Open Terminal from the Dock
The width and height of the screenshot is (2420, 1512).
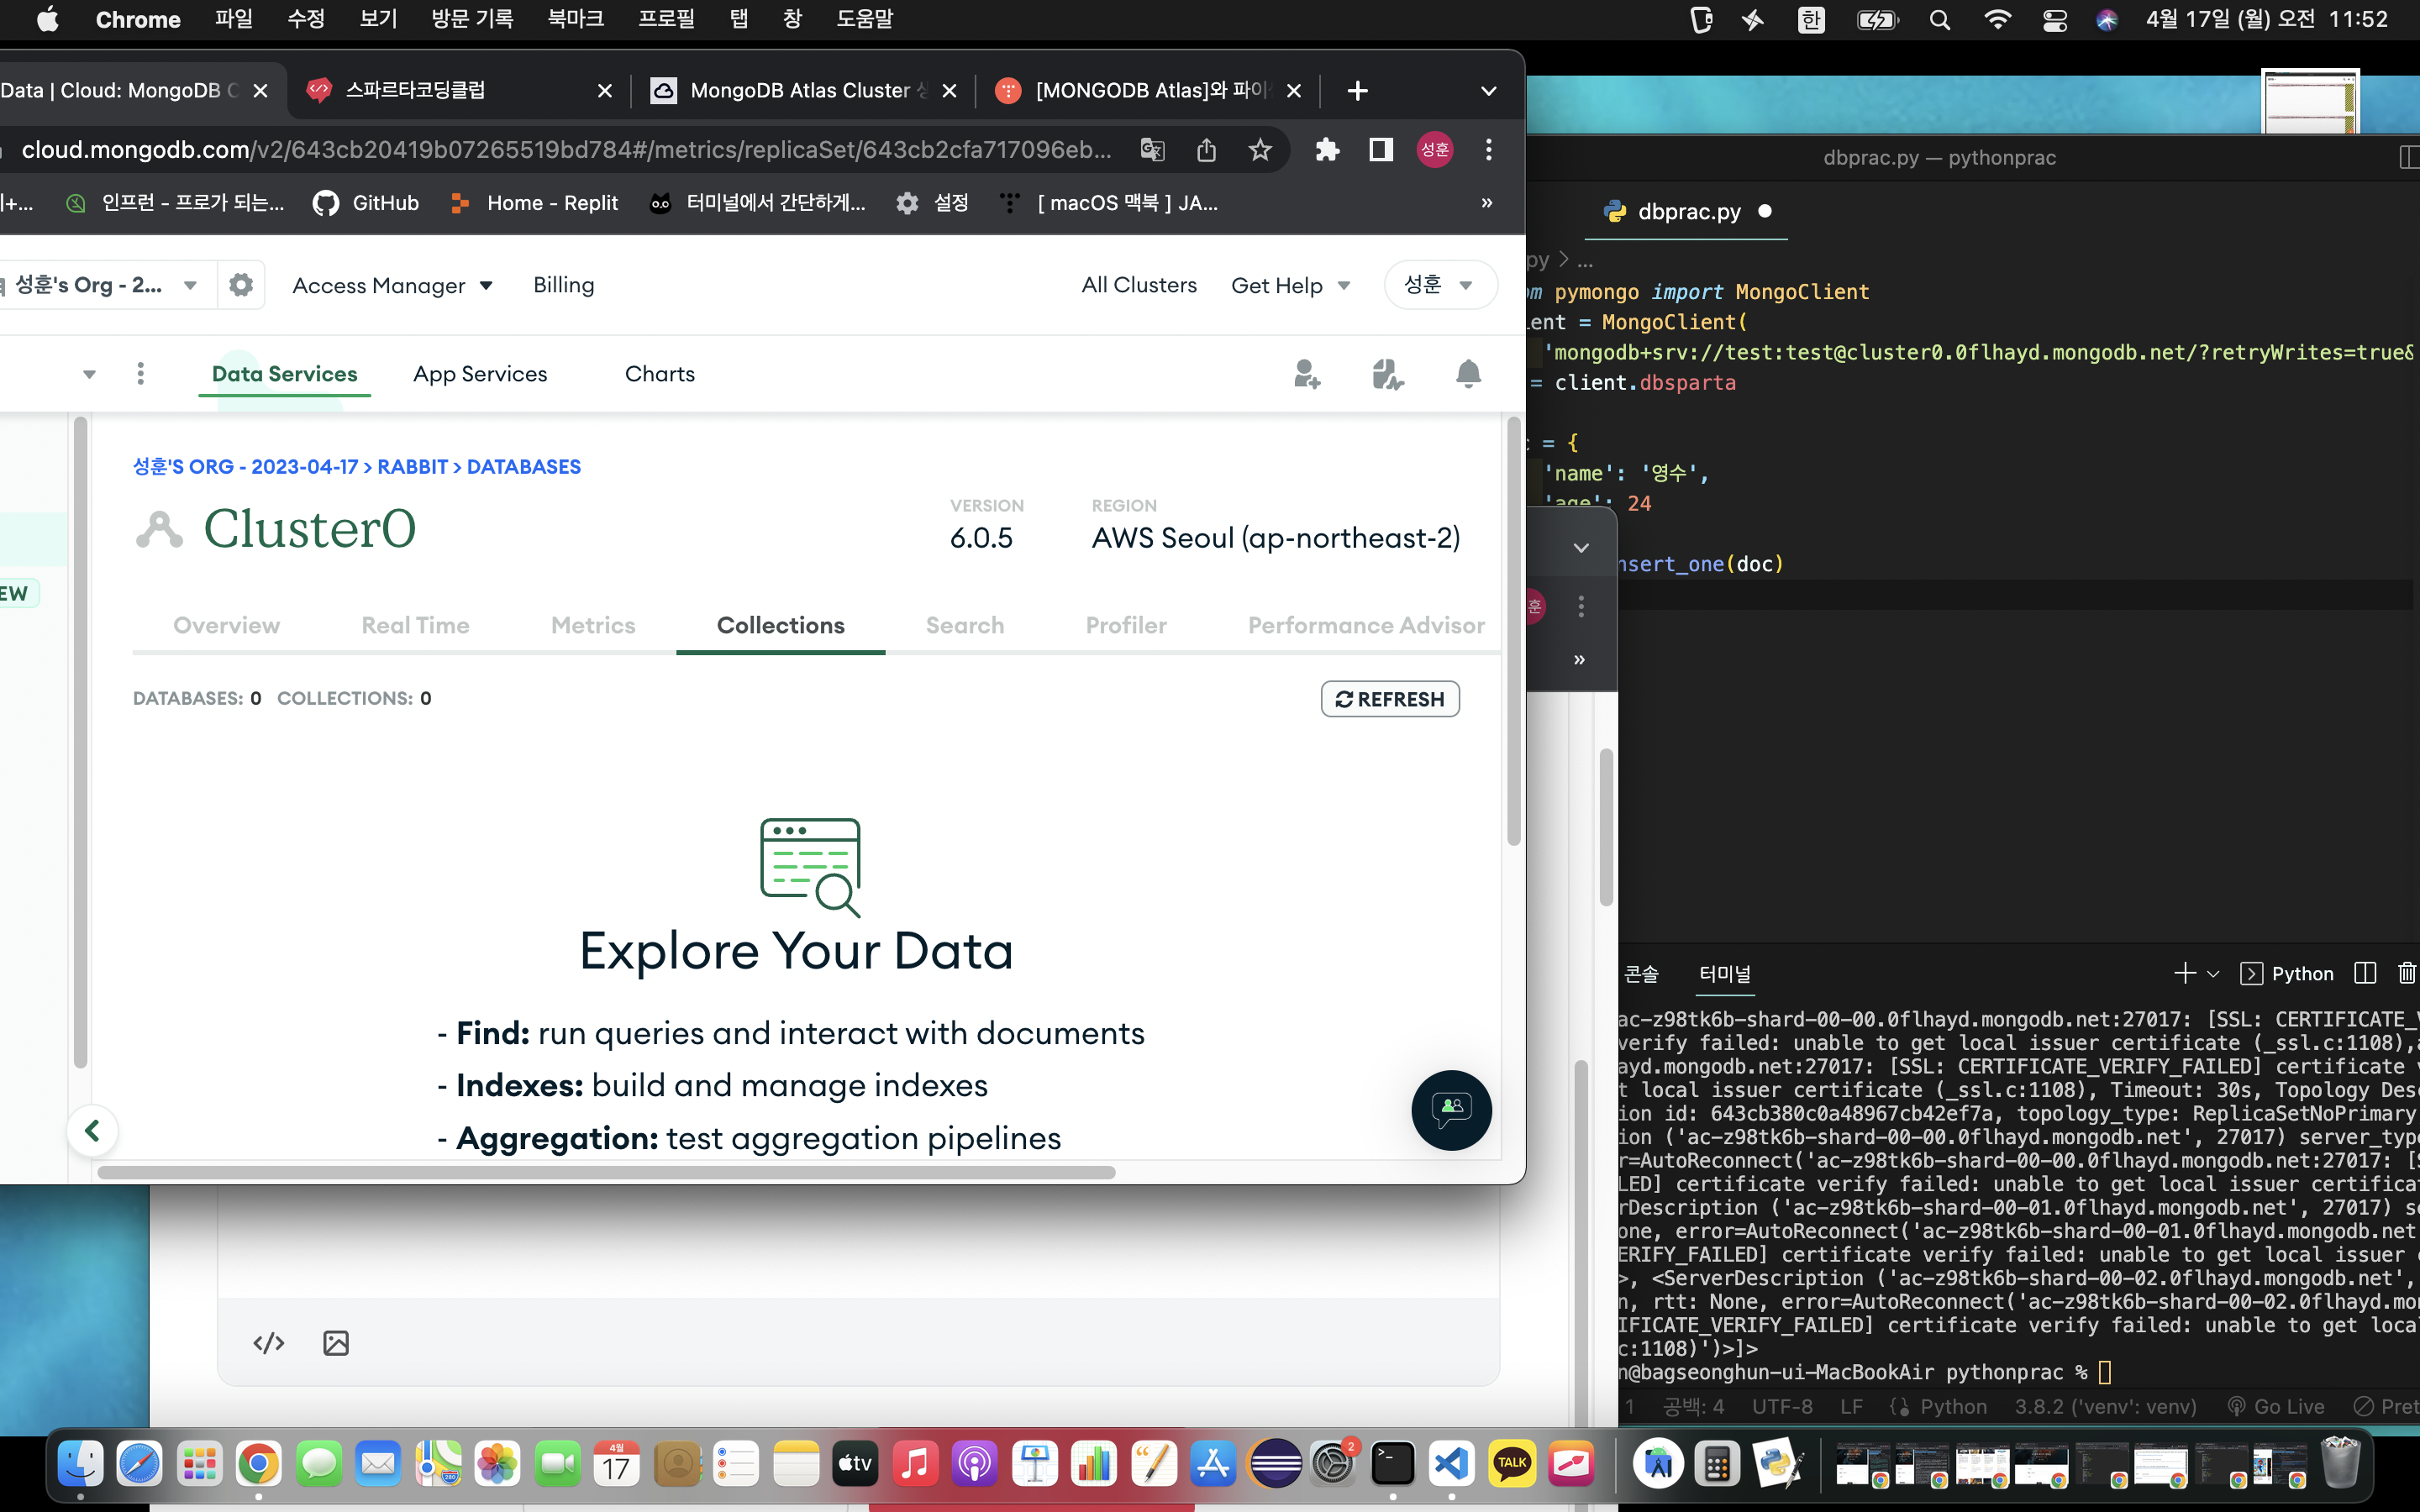pos(1392,1464)
